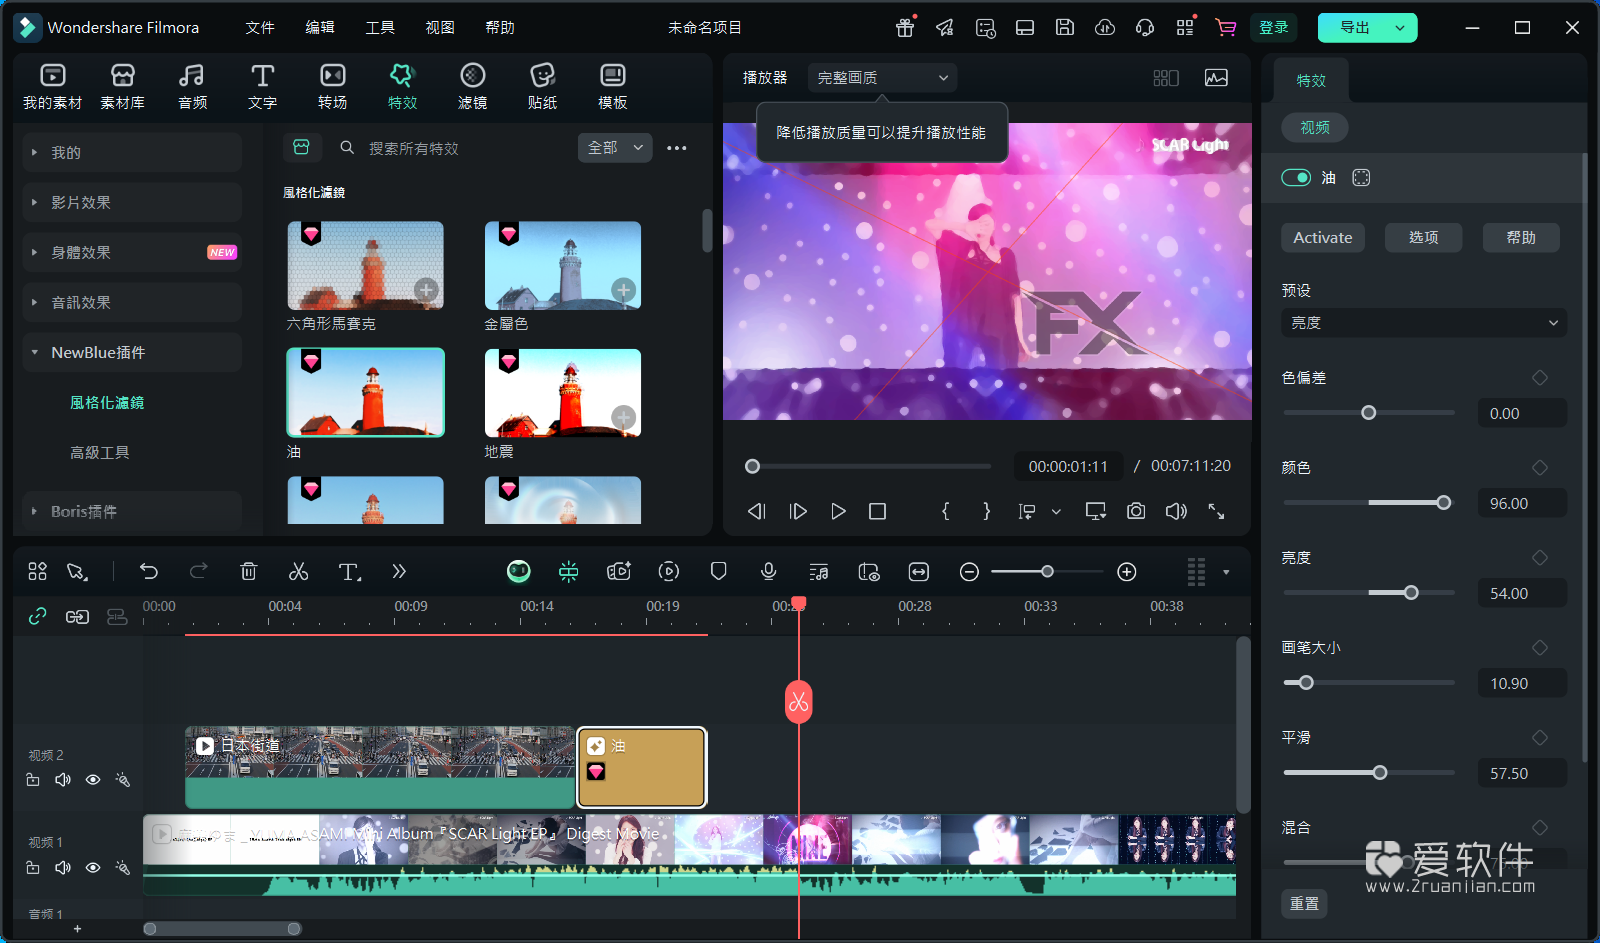Step back one frame in player

pyautogui.click(x=756, y=511)
